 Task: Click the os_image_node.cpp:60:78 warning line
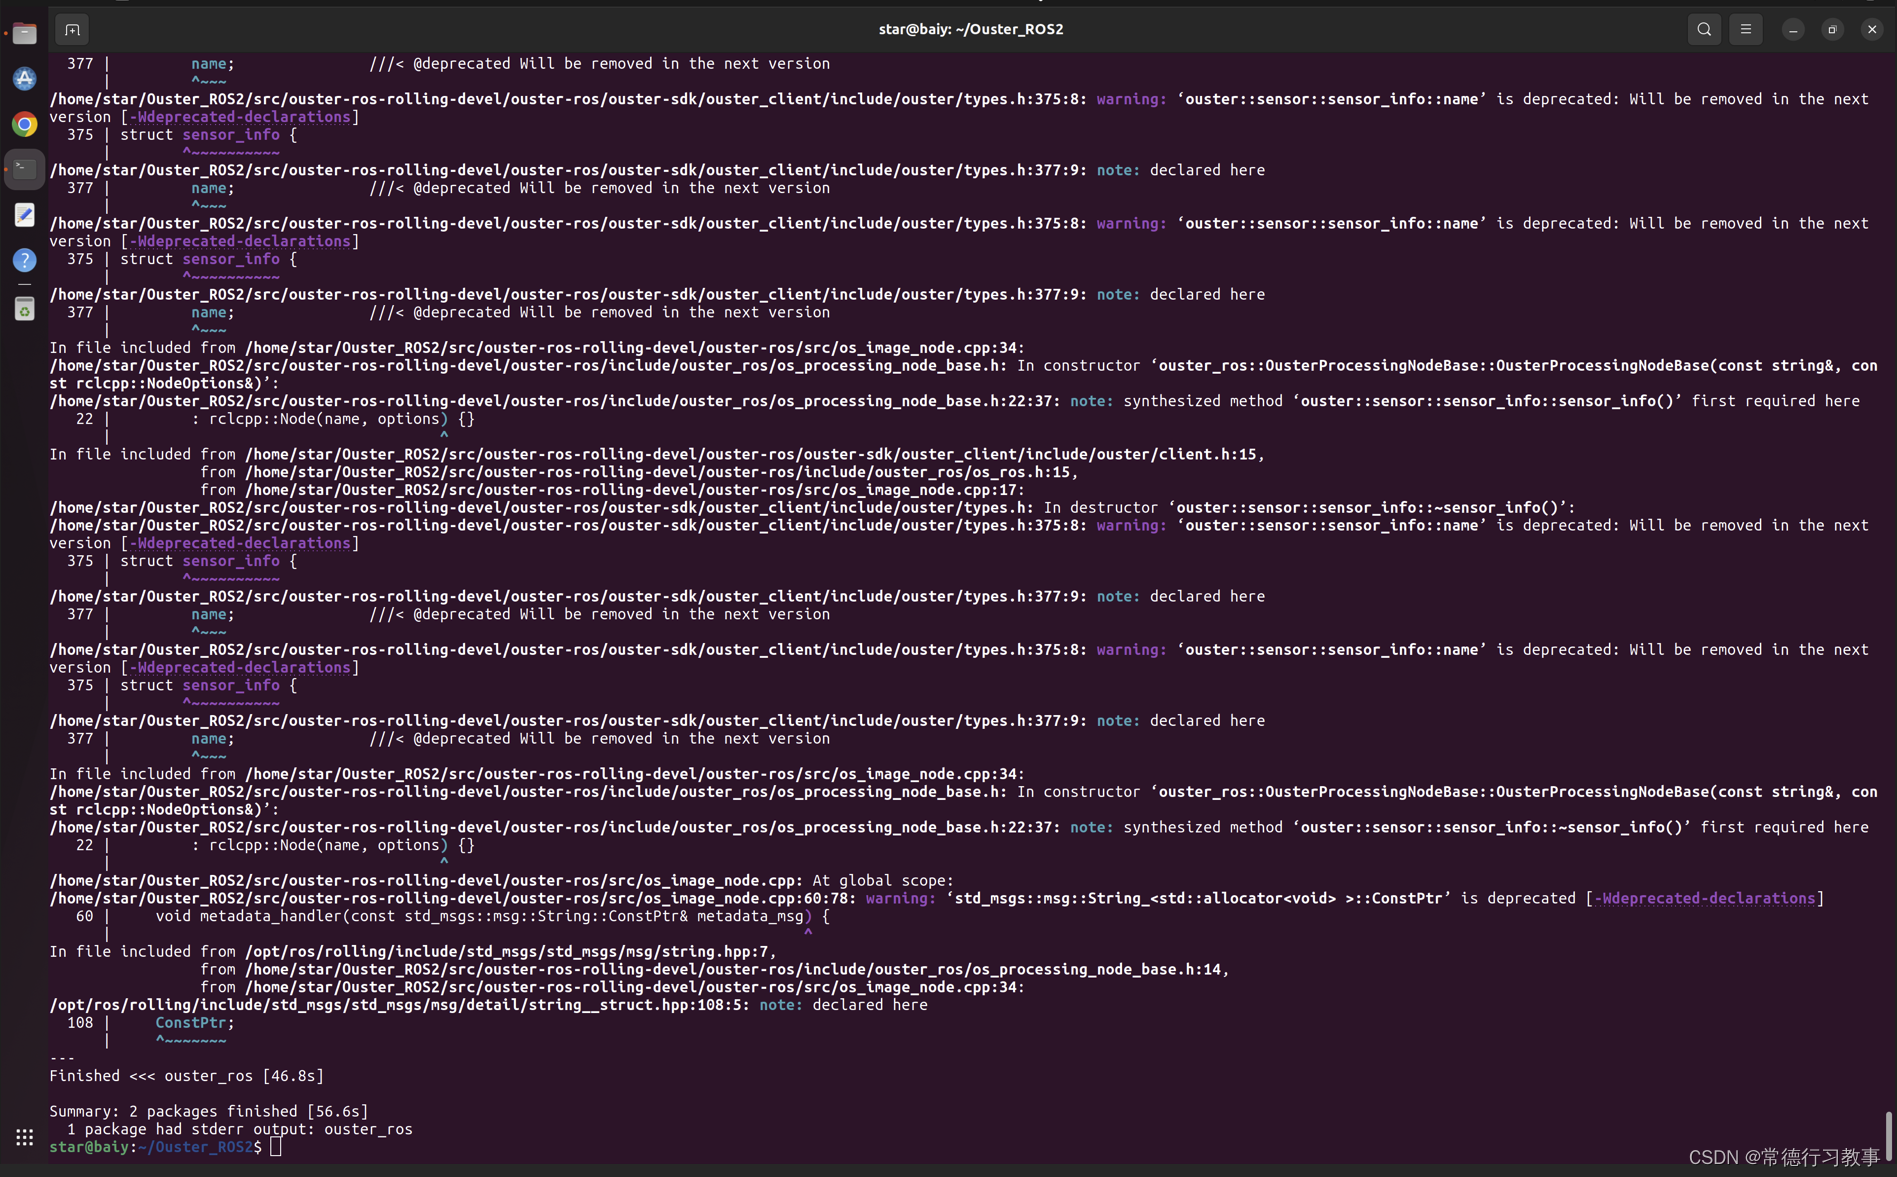tap(937, 898)
